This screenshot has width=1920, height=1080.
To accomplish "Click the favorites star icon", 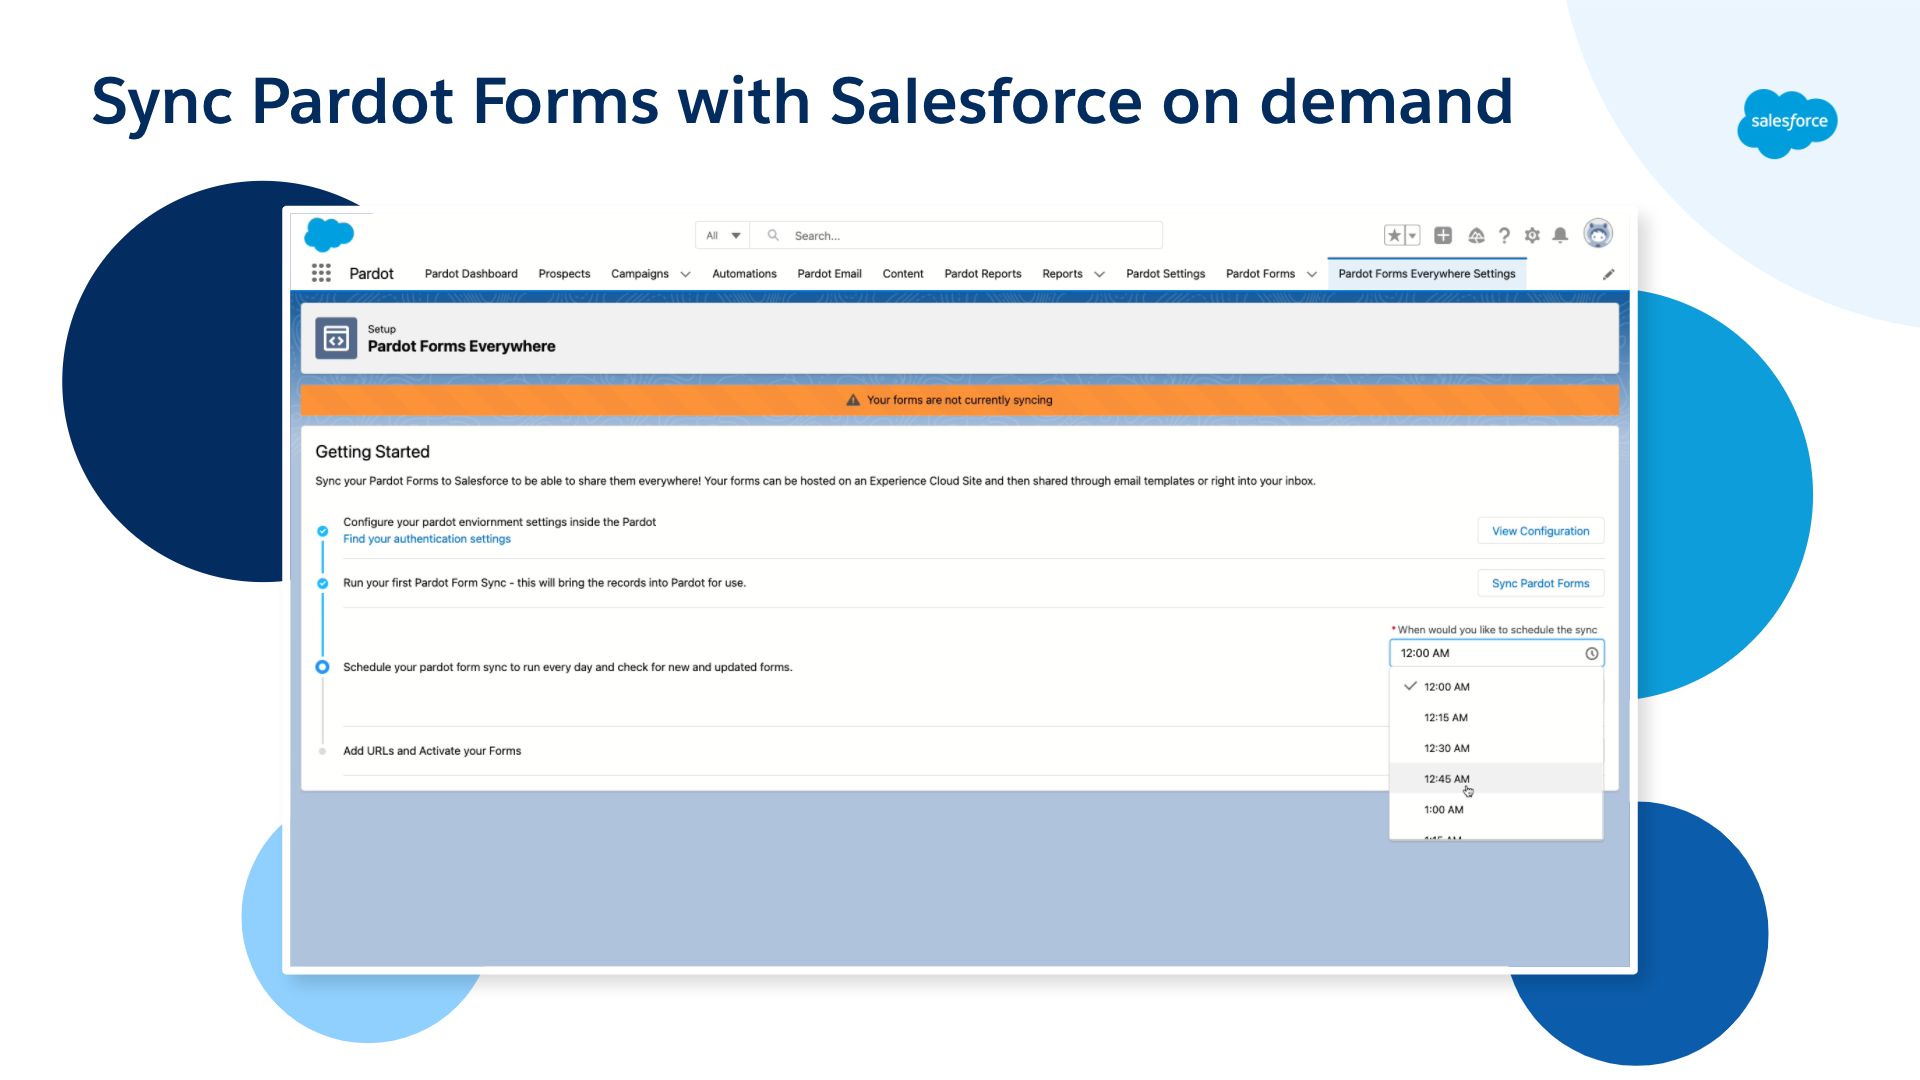I will (1393, 235).
